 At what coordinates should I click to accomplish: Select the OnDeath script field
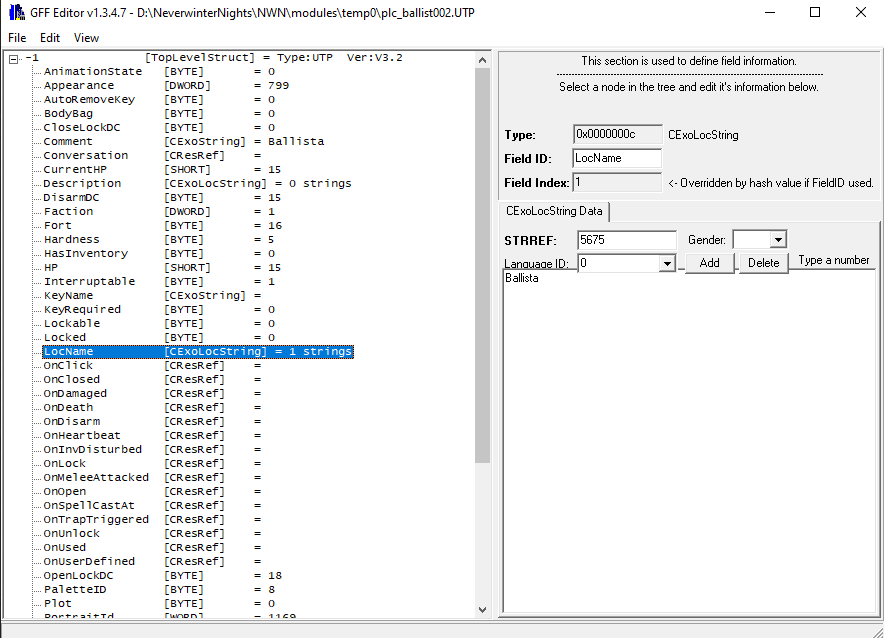point(67,407)
